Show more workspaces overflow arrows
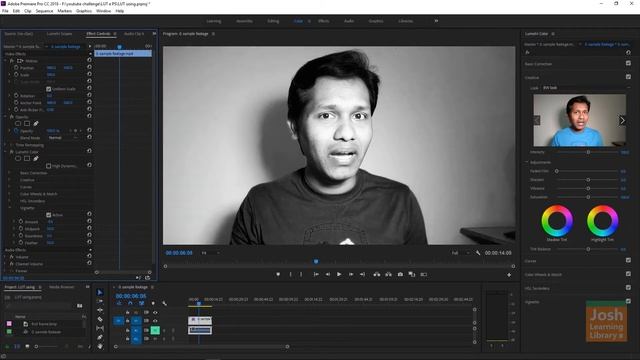This screenshot has height=360, width=640. [436, 21]
